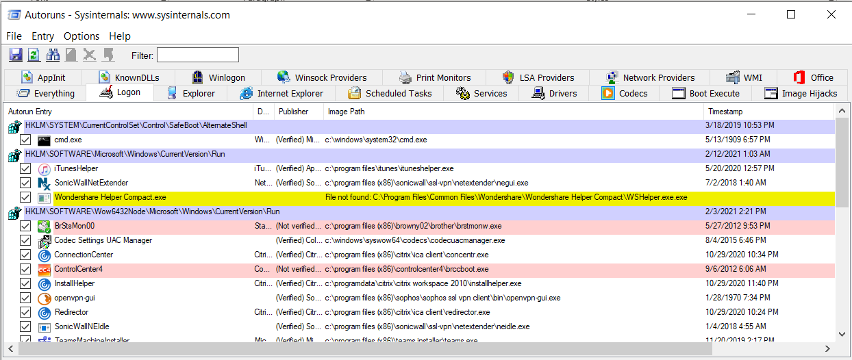Click the Redirector Citrix icon
This screenshot has height=360, width=852.
pyautogui.click(x=44, y=313)
